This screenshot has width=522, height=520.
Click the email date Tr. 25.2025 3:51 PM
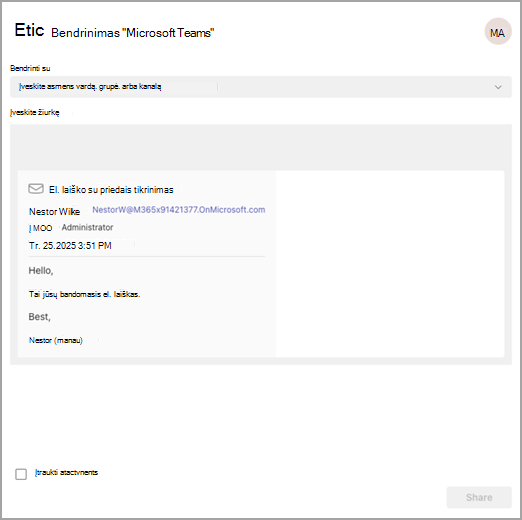pos(70,246)
